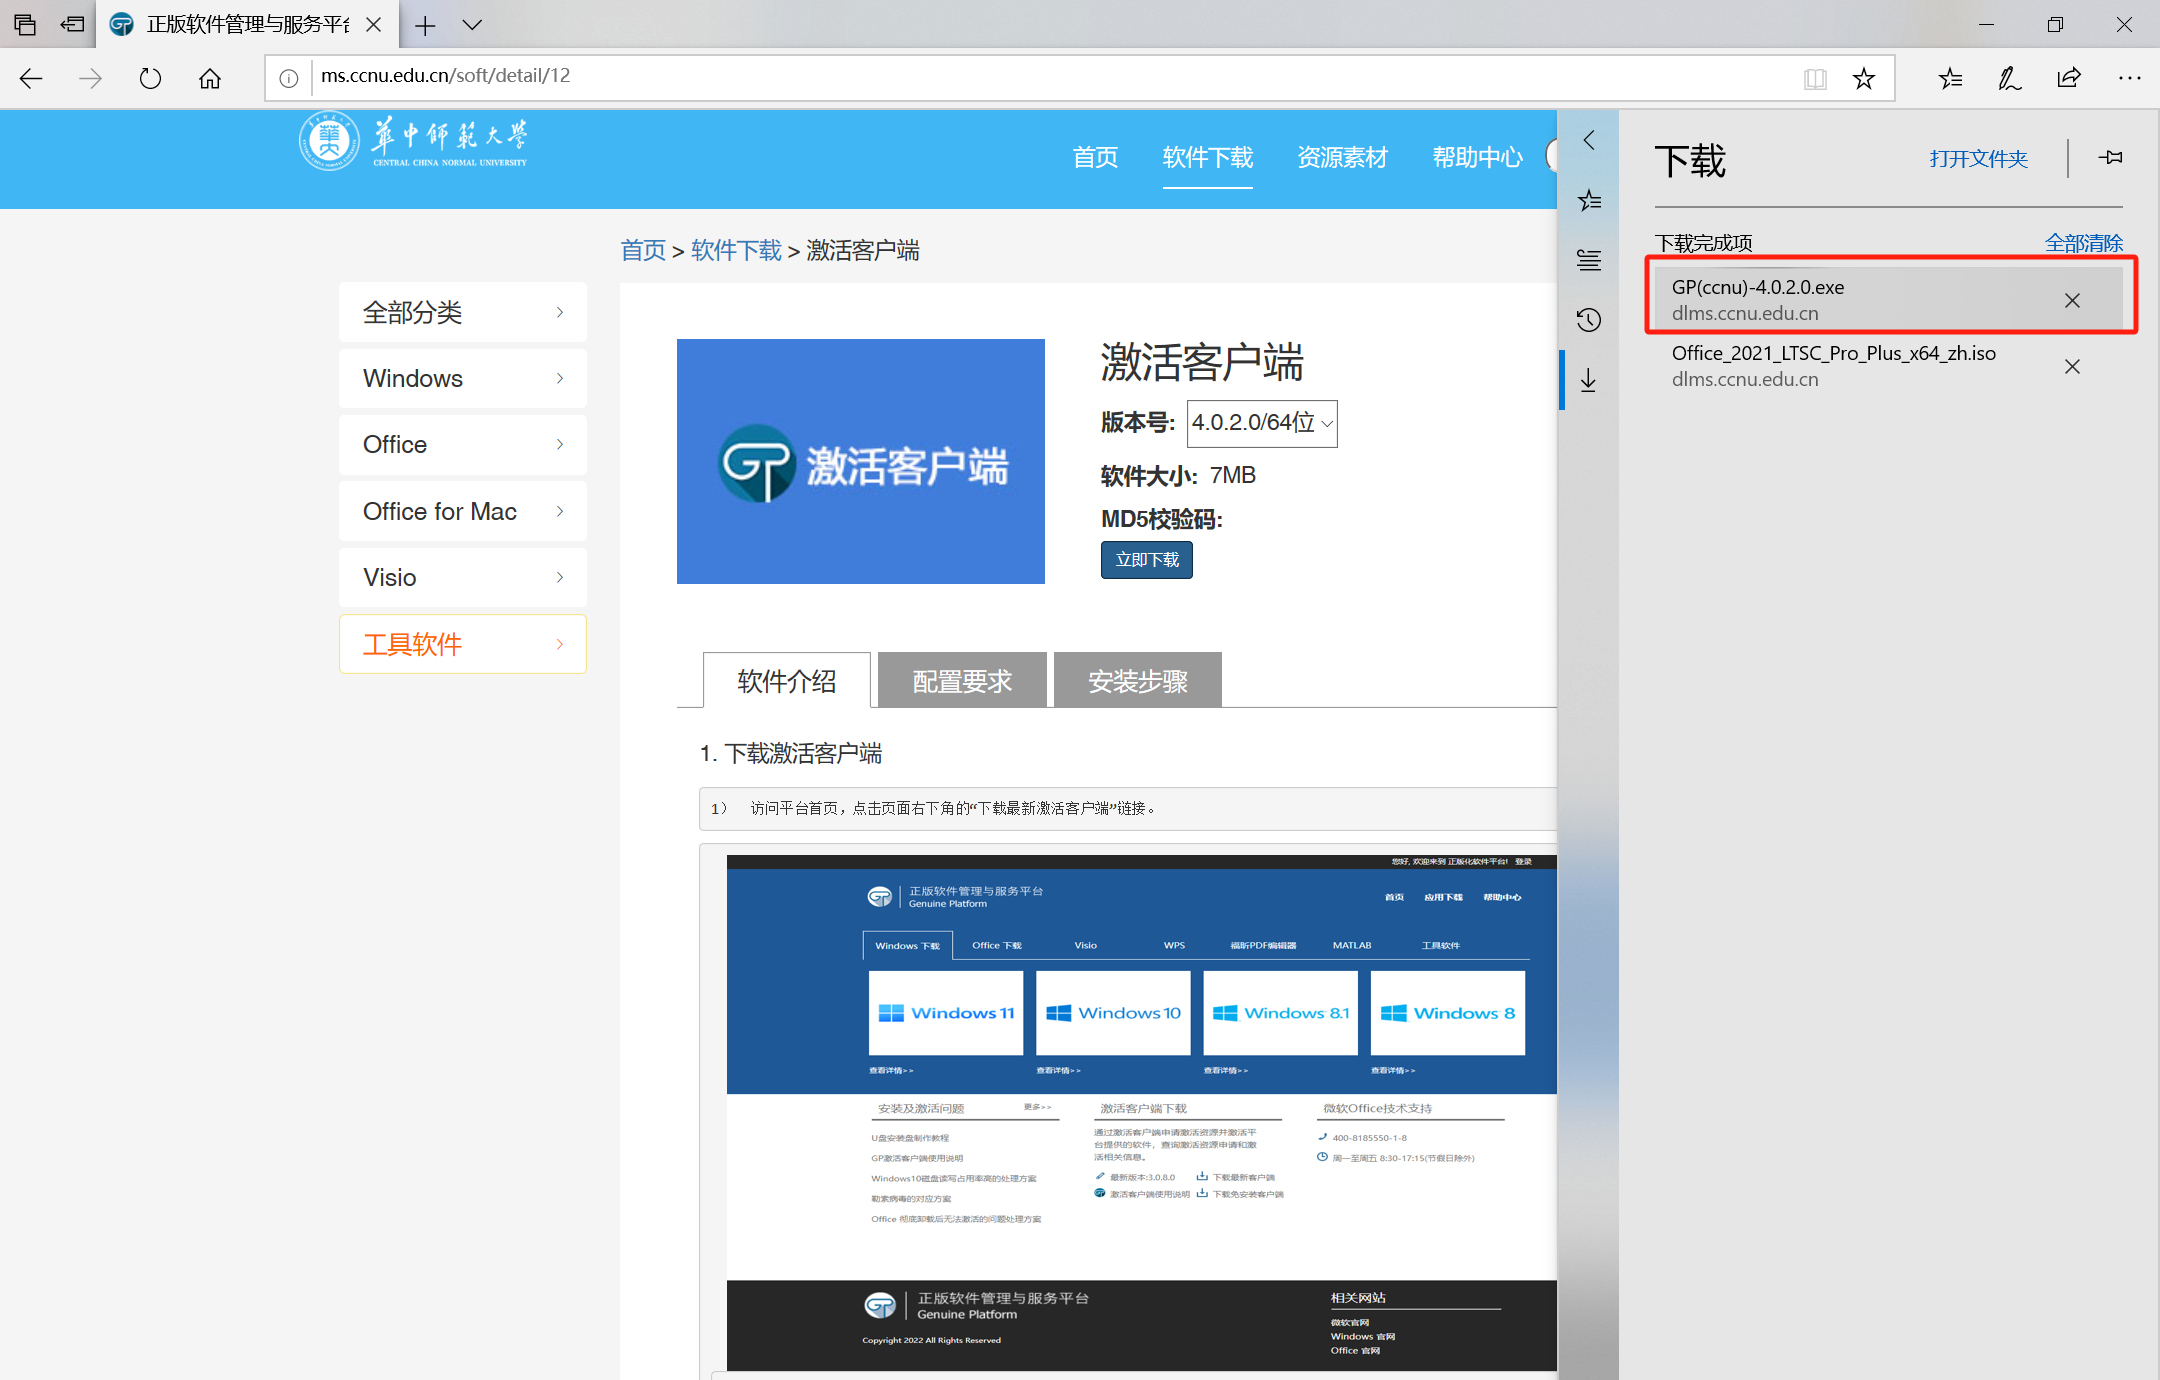Open 软件下载 in the site navigation
Screen dimensions: 2160x1380
click(x=1207, y=157)
